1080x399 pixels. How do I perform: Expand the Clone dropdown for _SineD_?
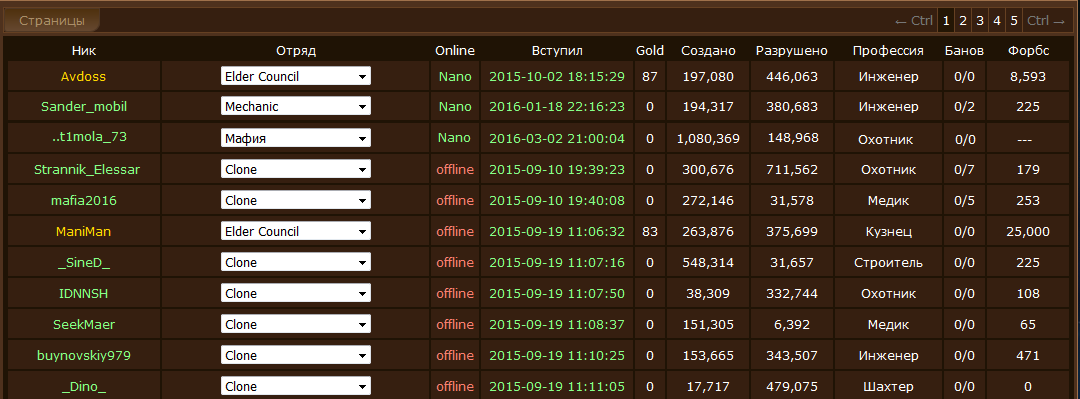click(x=295, y=263)
